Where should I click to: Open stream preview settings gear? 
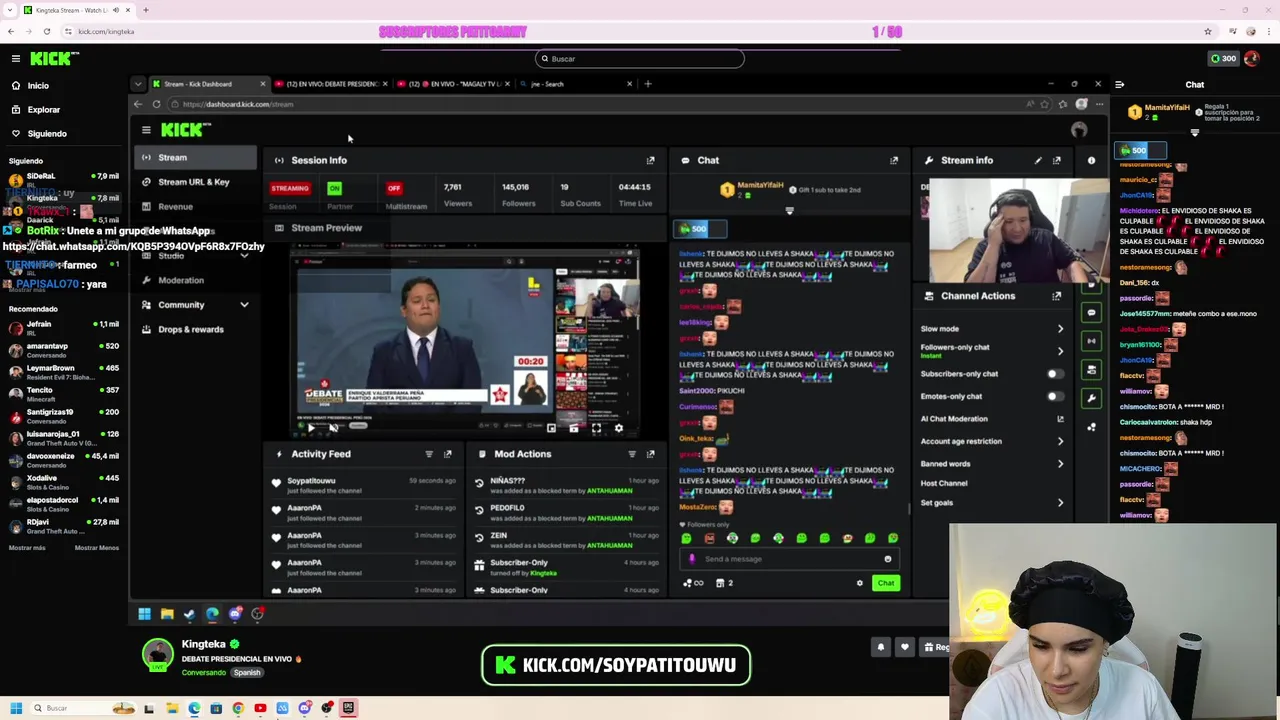[x=619, y=428]
